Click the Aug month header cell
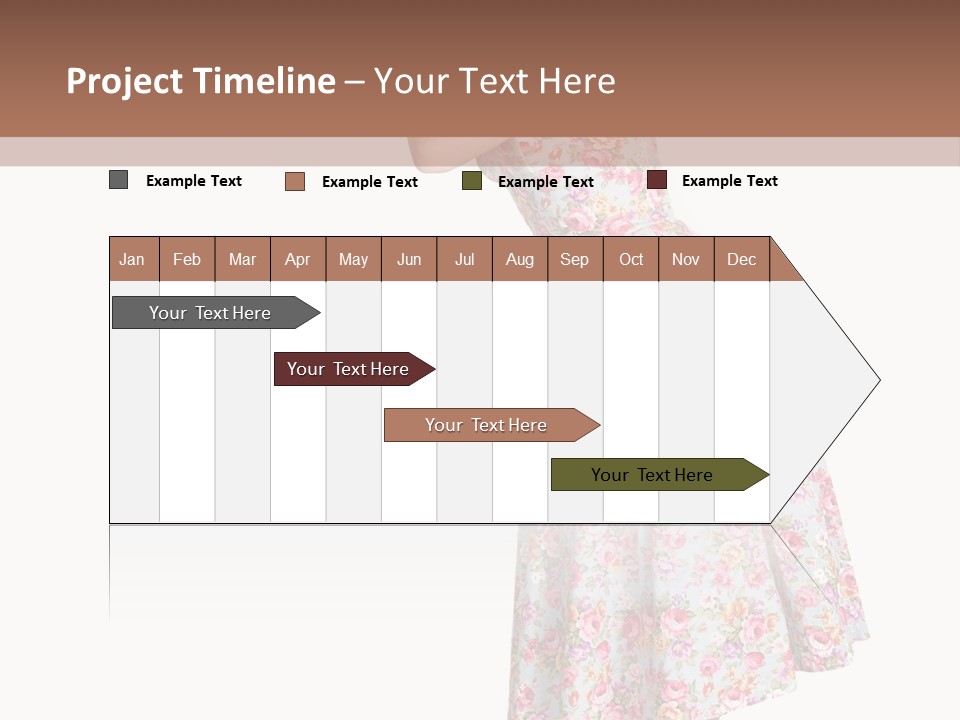This screenshot has height=720, width=960. (520, 259)
